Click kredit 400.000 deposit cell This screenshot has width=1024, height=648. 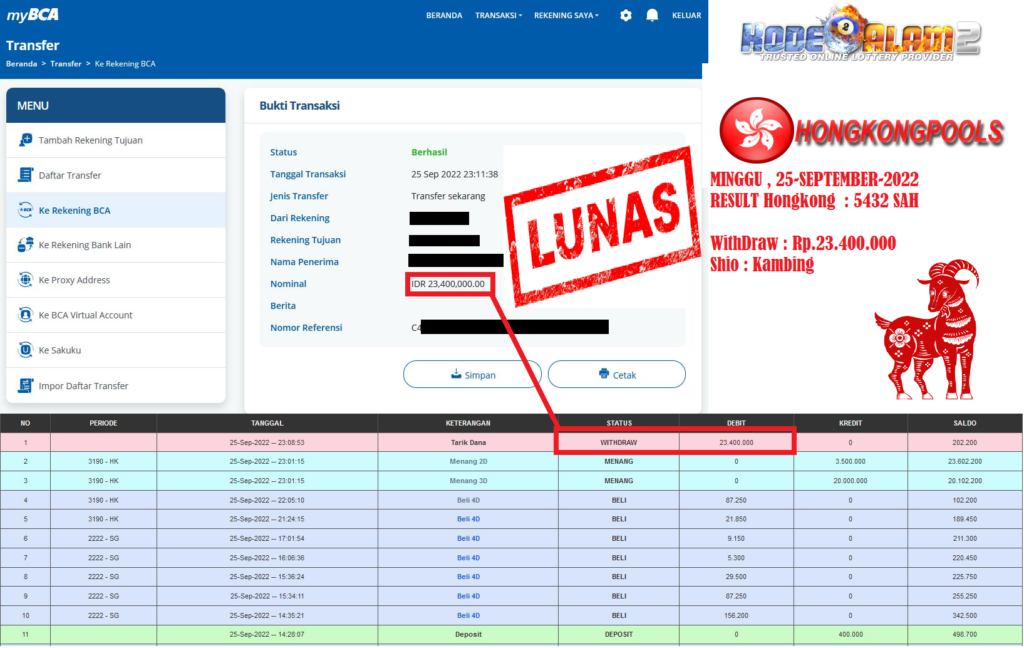(850, 635)
